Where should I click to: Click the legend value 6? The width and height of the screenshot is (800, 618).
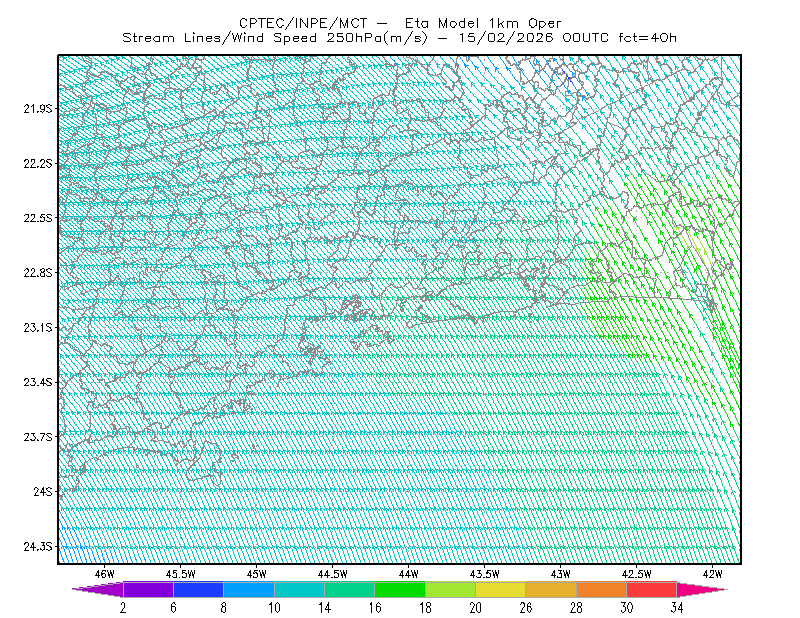(173, 608)
